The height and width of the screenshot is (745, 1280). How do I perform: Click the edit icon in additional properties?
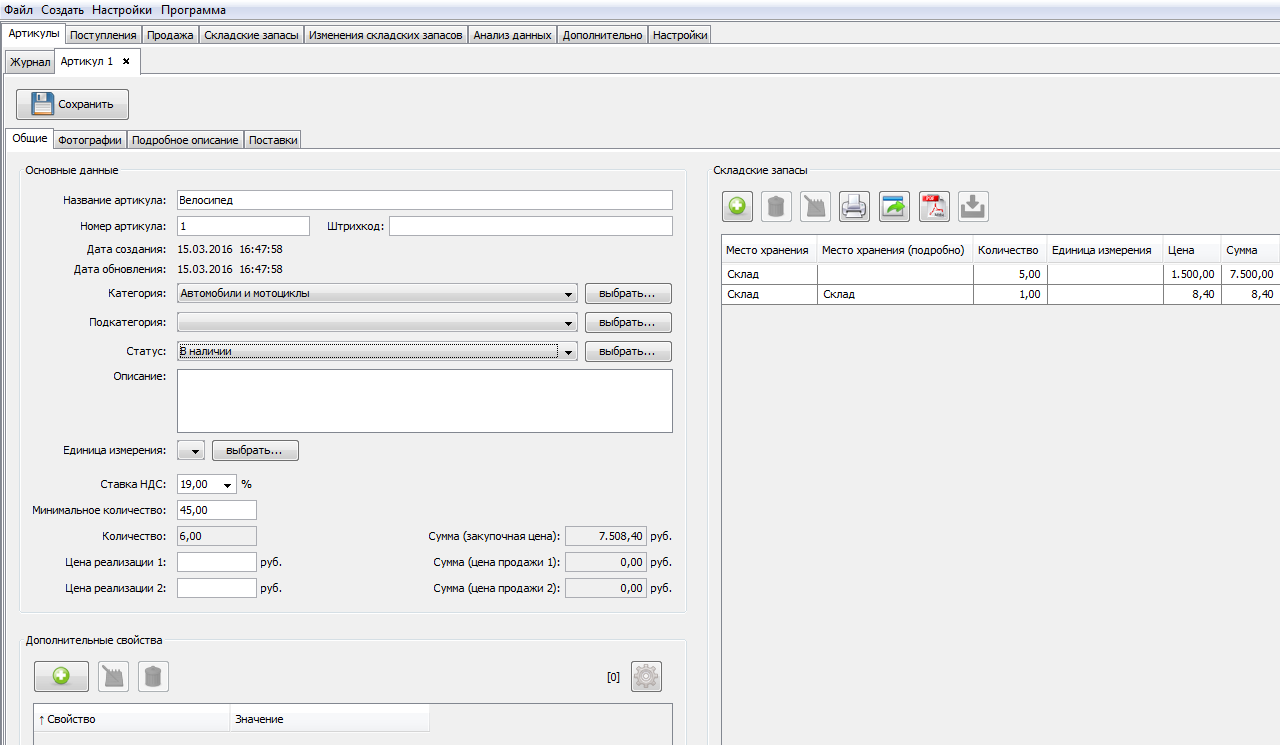tap(114, 677)
